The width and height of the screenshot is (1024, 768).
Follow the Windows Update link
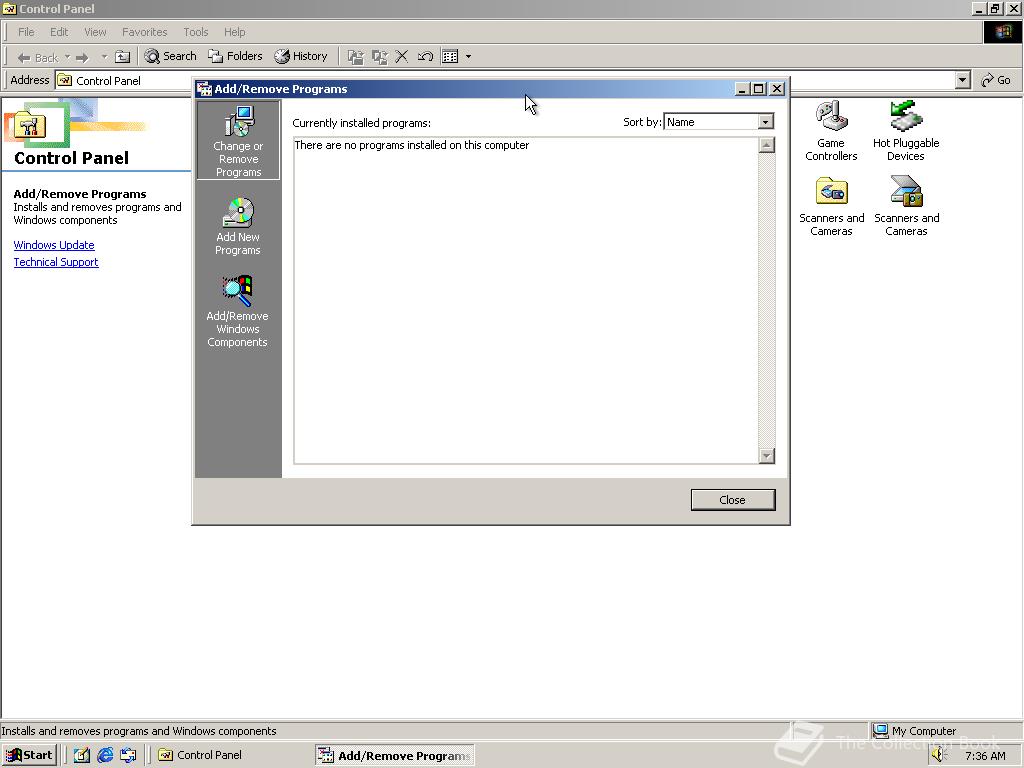point(54,245)
